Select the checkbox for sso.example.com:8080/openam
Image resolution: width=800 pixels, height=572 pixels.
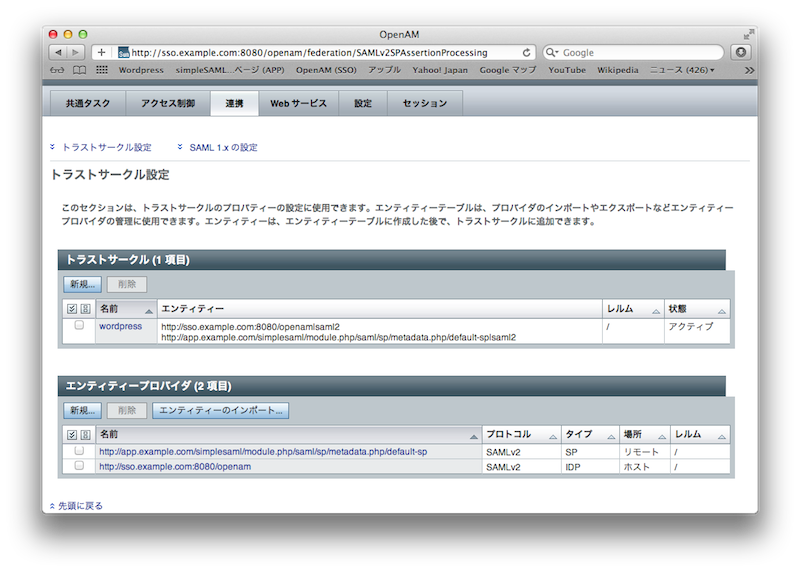pyautogui.click(x=79, y=466)
